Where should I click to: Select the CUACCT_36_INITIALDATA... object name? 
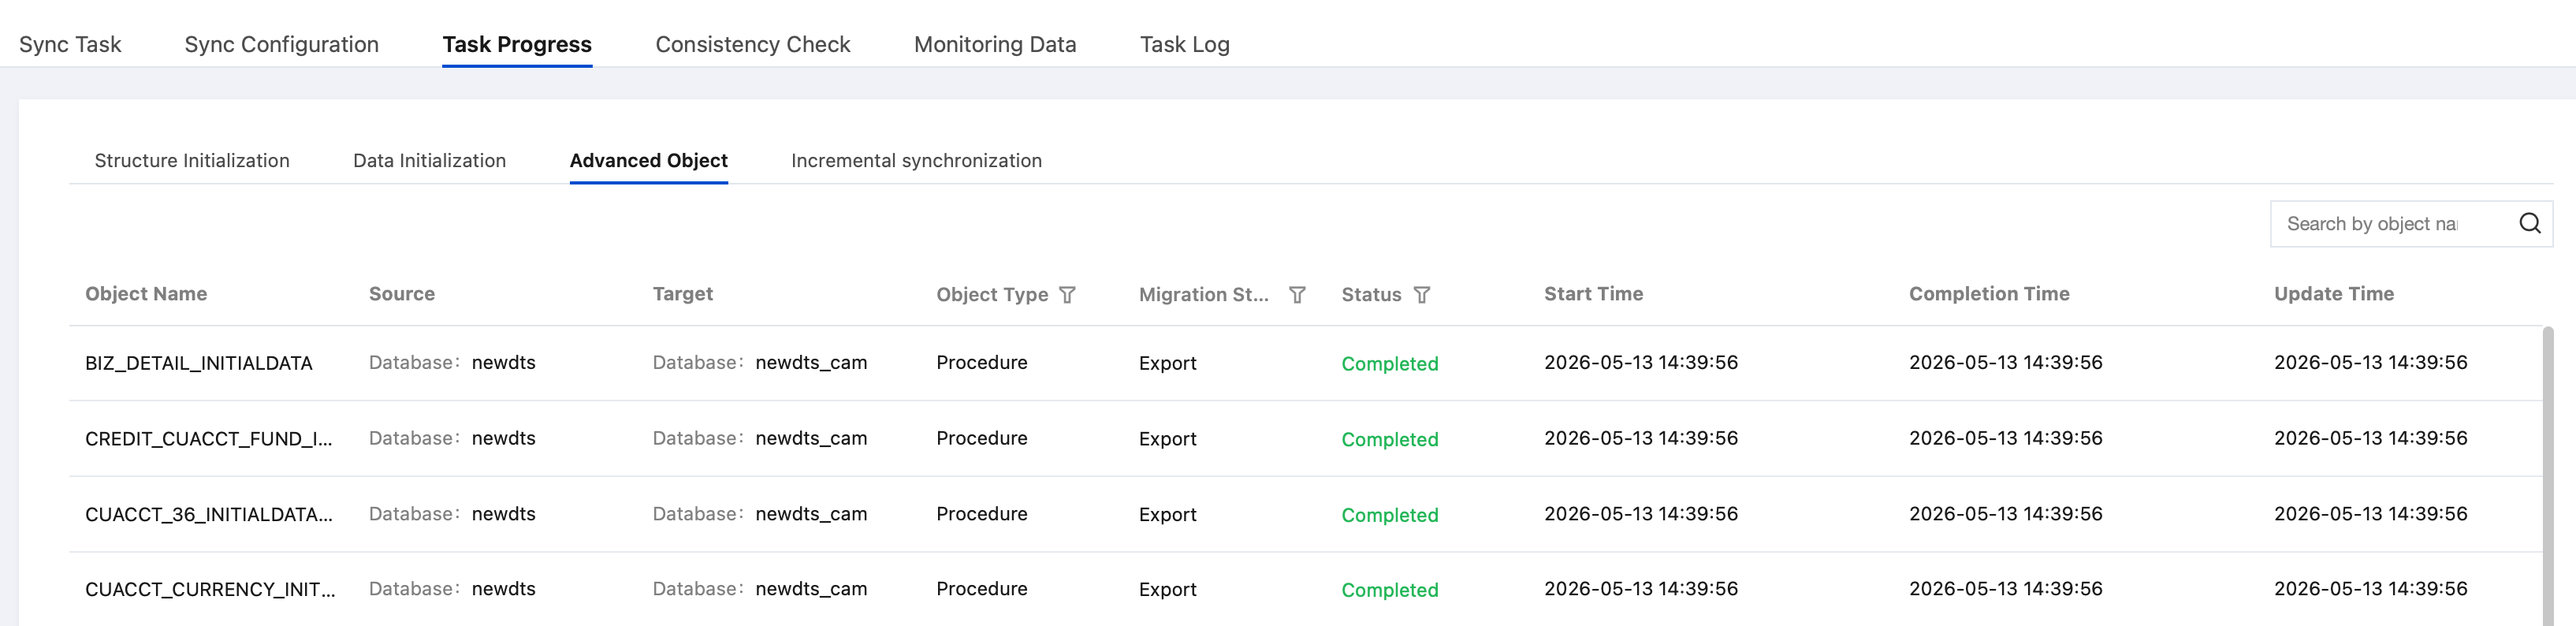click(209, 514)
